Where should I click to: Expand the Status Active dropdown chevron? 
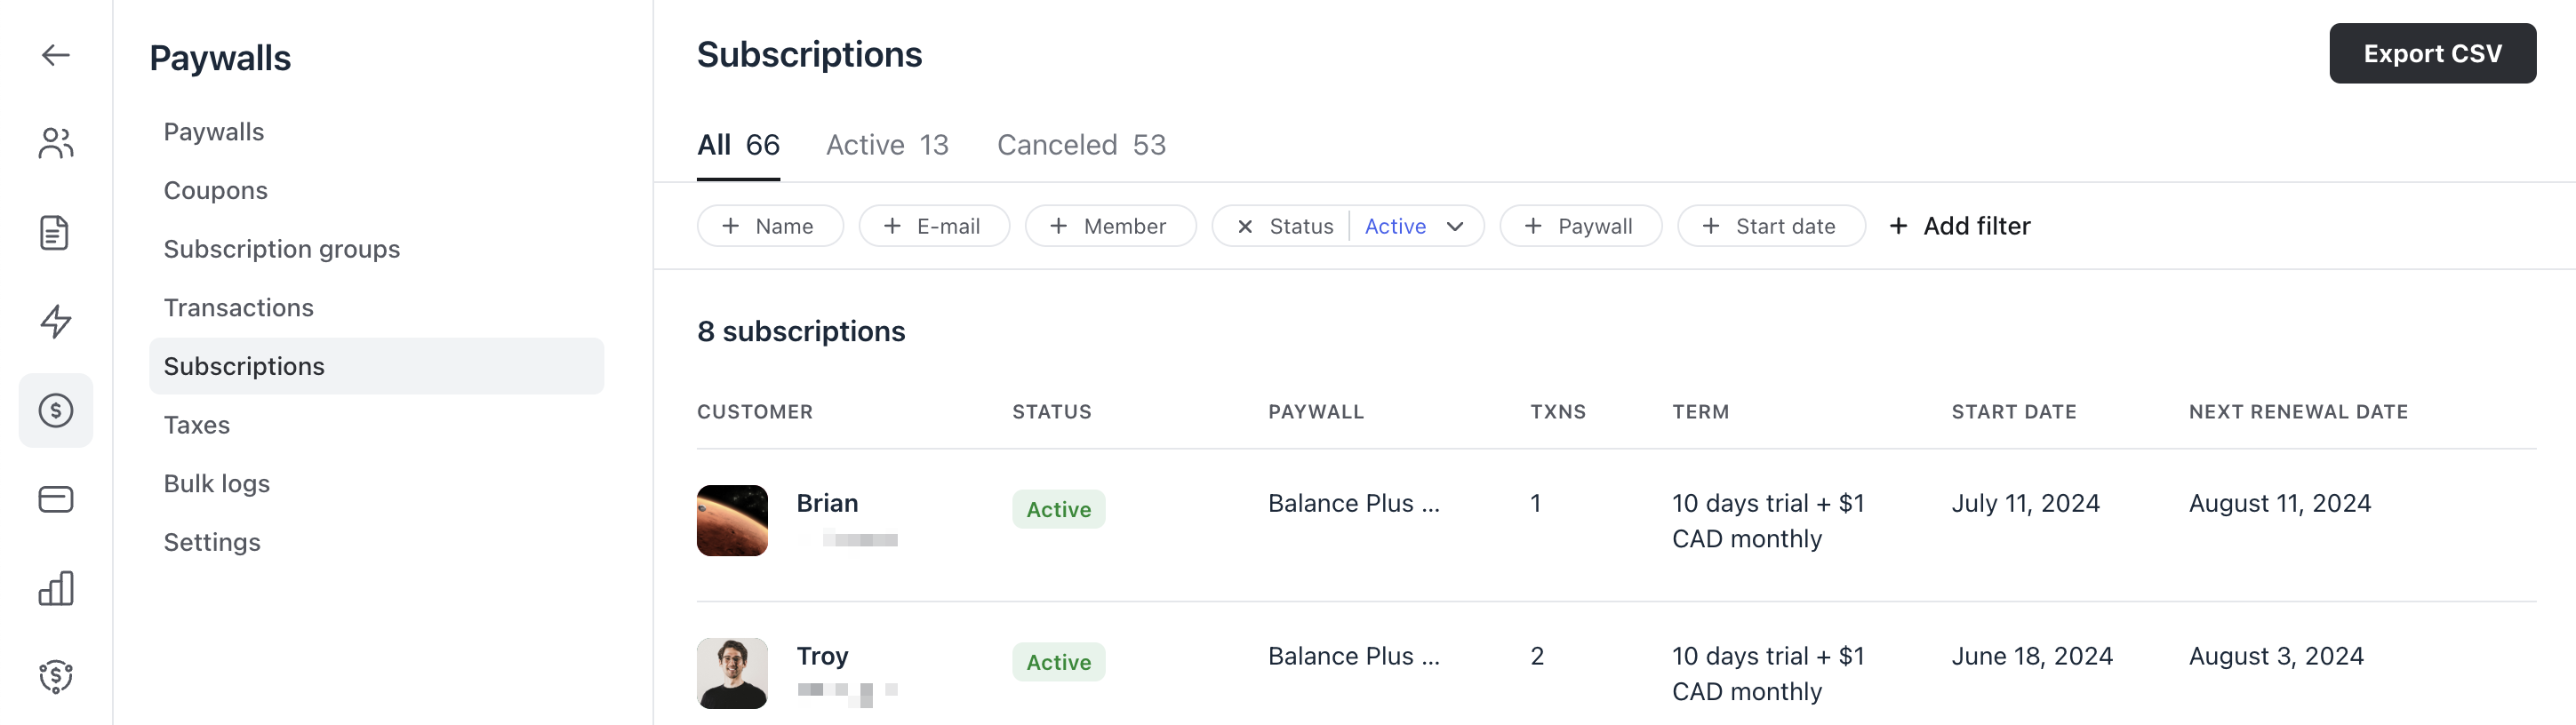coord(1455,227)
